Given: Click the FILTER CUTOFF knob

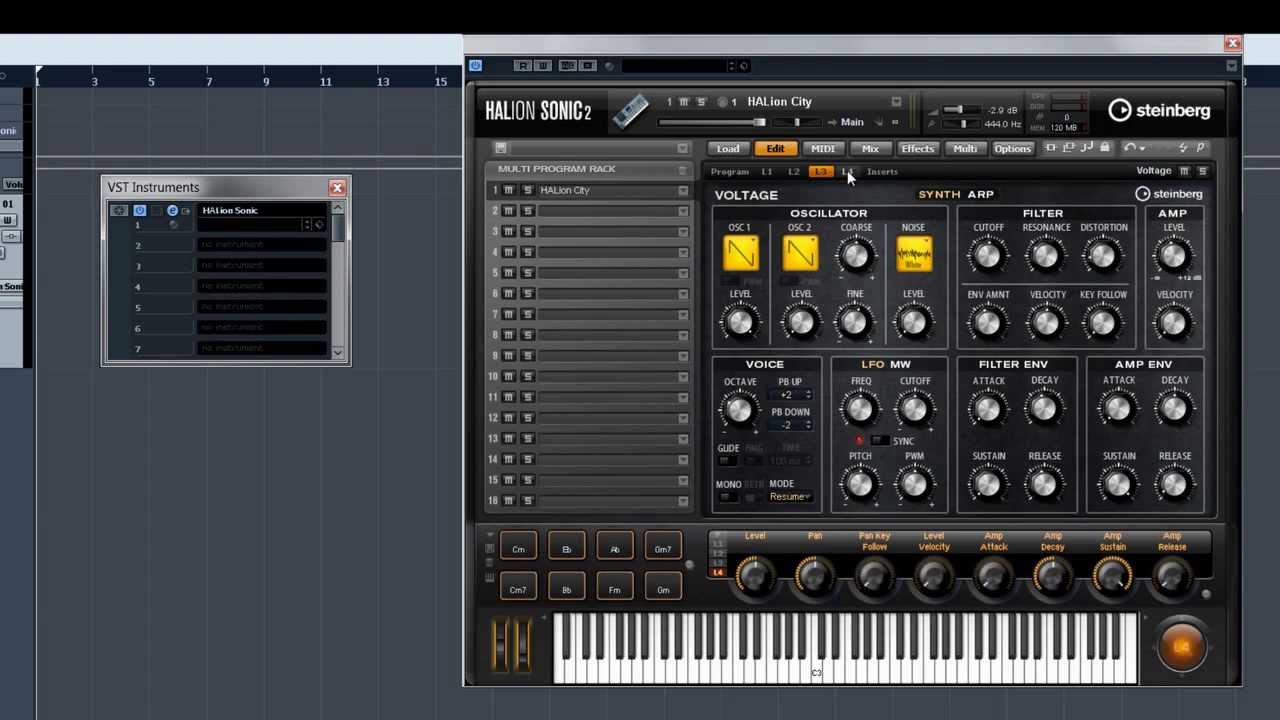Looking at the screenshot, I should point(988,256).
